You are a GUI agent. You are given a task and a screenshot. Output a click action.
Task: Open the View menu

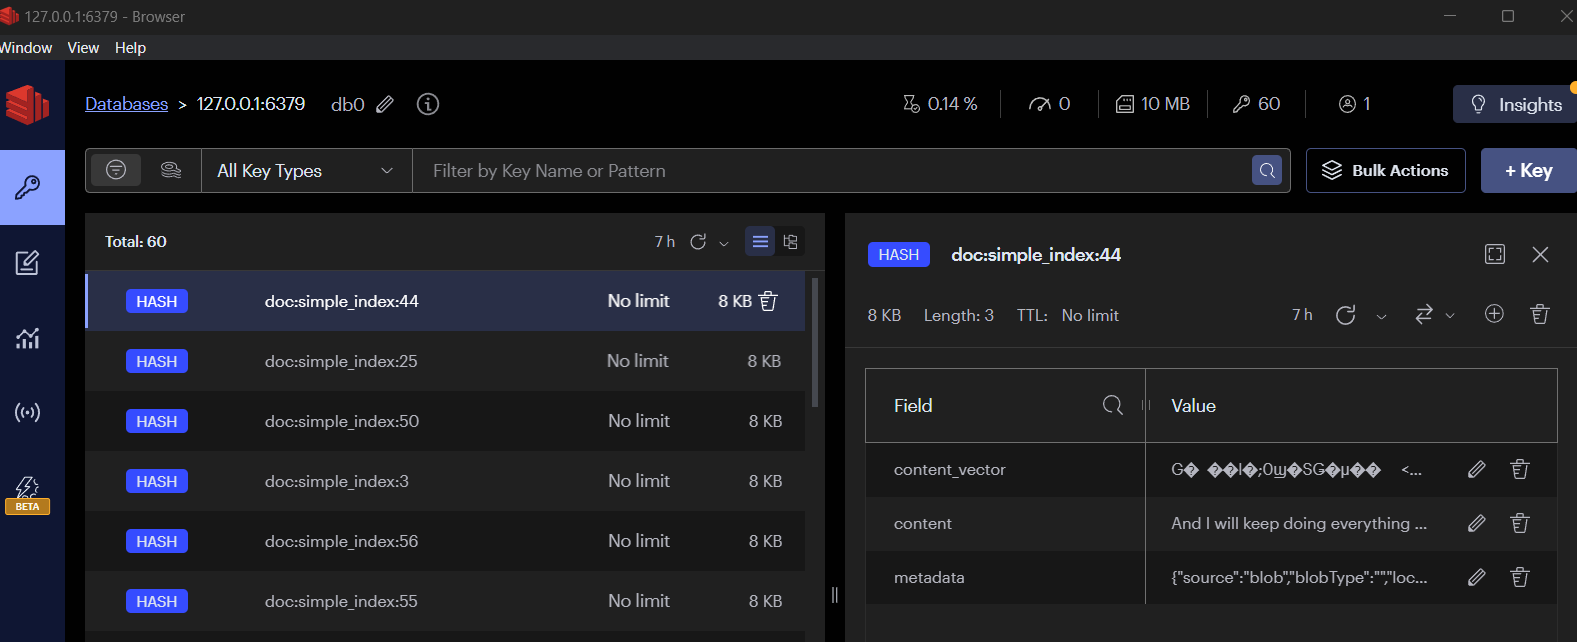tap(83, 48)
